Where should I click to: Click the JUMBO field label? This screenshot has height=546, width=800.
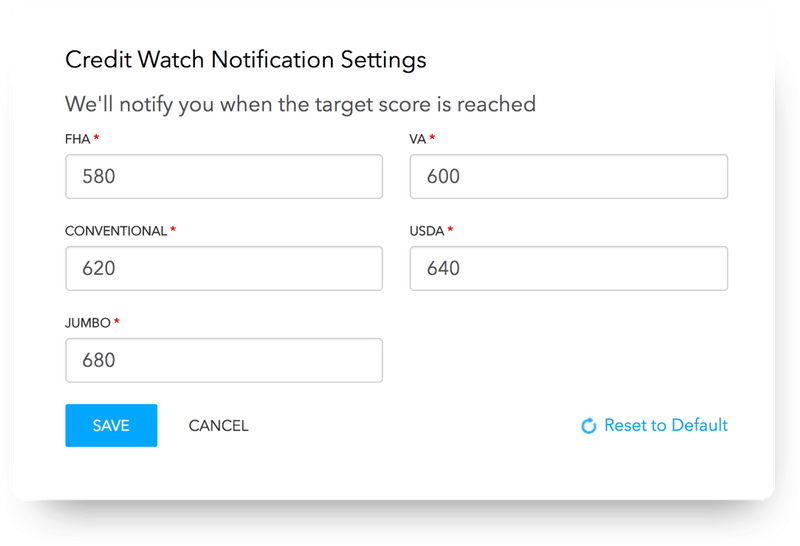click(88, 322)
